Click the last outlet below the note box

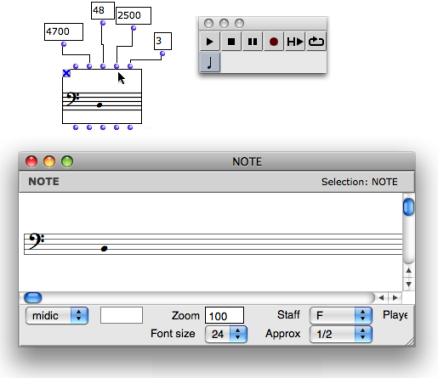(130, 127)
